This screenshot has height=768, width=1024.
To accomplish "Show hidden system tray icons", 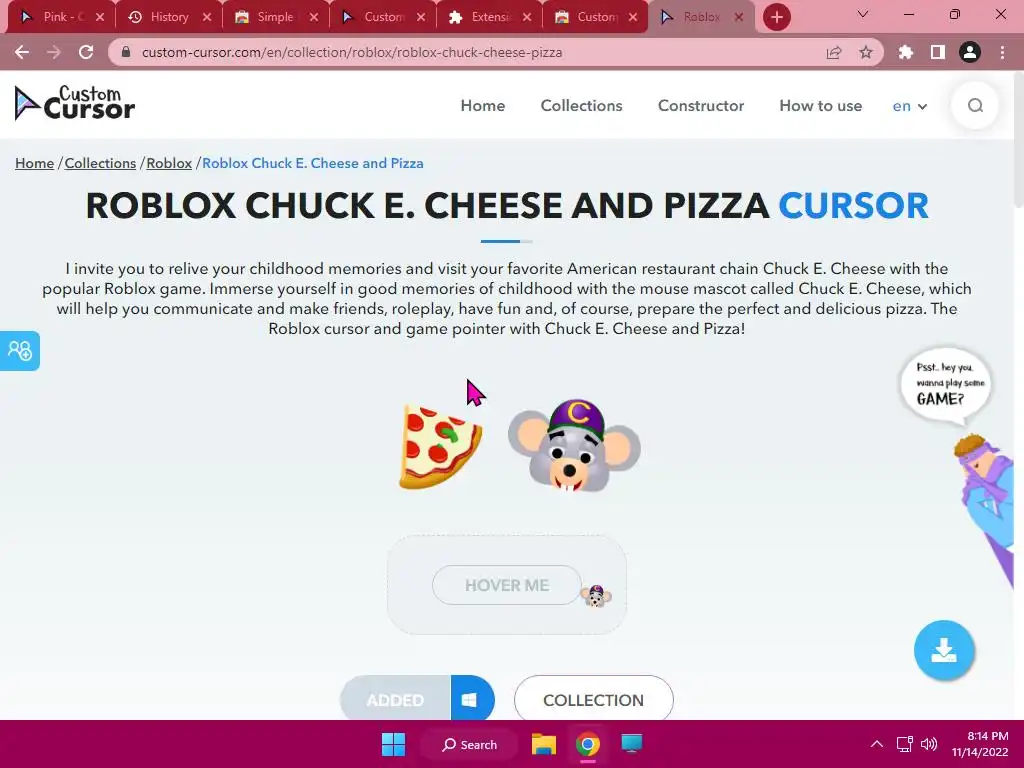I will [x=877, y=744].
